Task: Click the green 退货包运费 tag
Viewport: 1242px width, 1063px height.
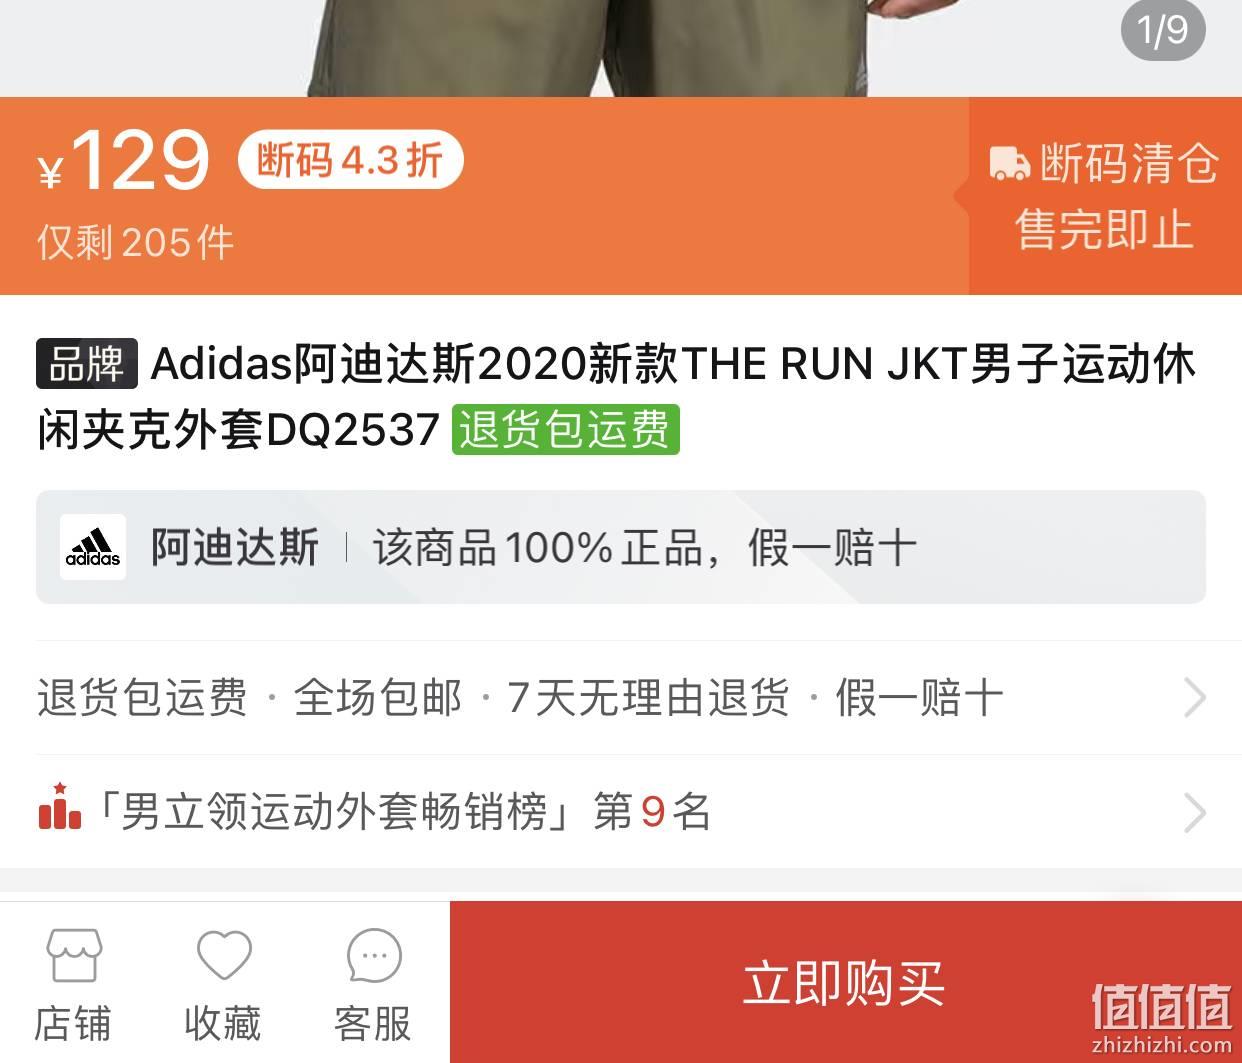Action: click(x=565, y=430)
